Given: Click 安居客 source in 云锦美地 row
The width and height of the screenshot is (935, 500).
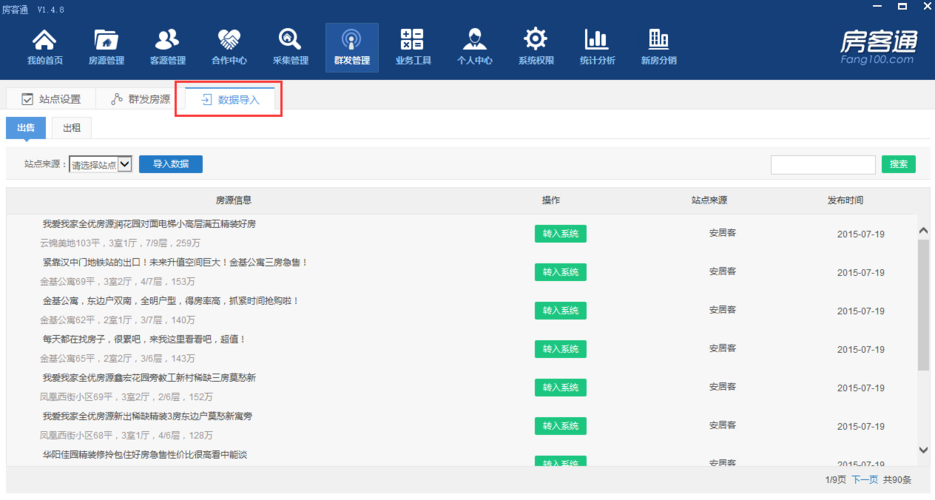Looking at the screenshot, I should click(722, 233).
